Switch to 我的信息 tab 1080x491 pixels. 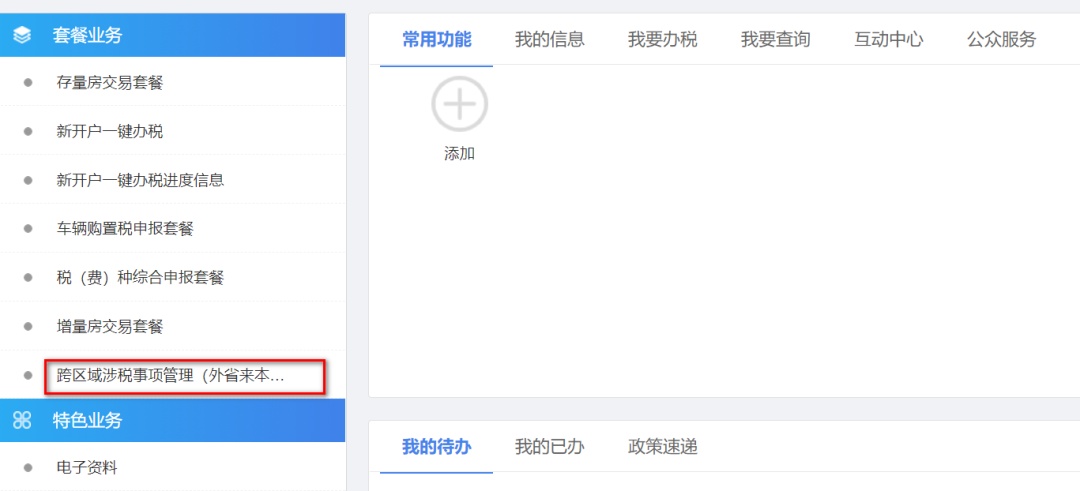[550, 39]
